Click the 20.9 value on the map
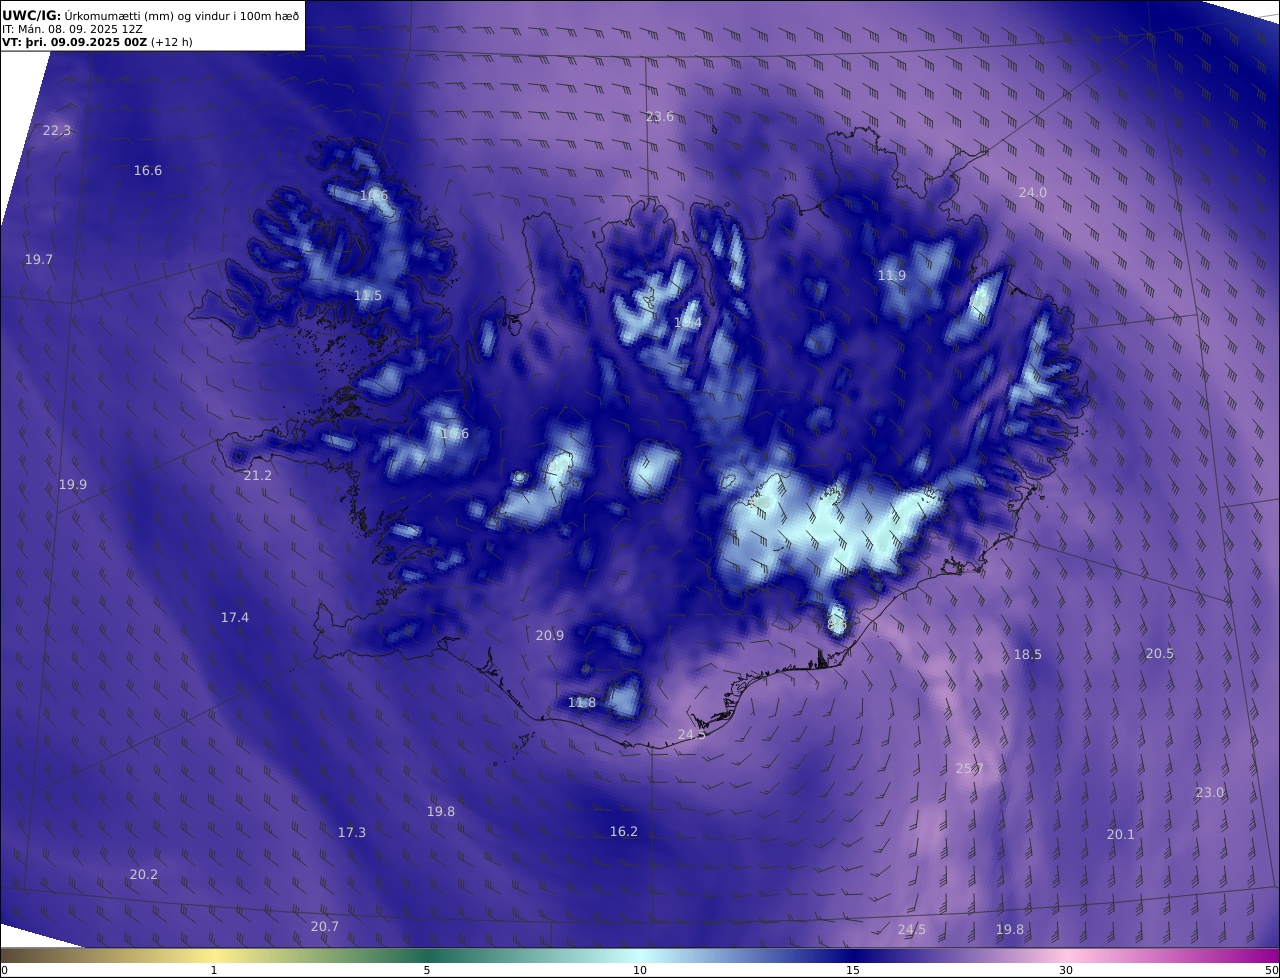Image resolution: width=1280 pixels, height=978 pixels. tap(550, 635)
